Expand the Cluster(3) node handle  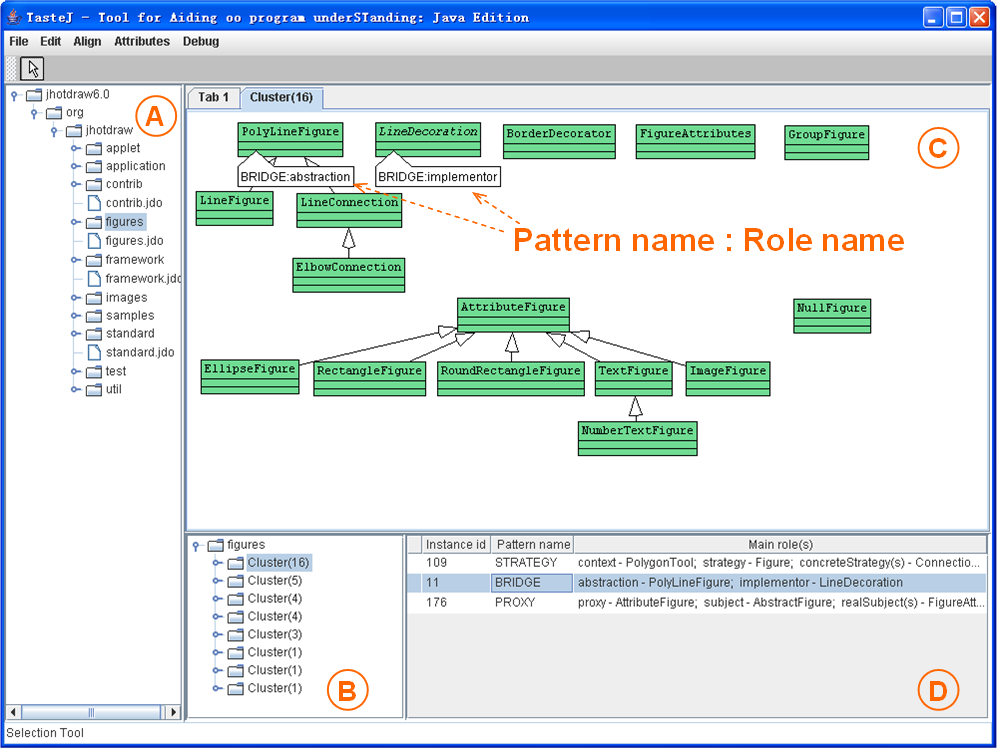[217, 634]
